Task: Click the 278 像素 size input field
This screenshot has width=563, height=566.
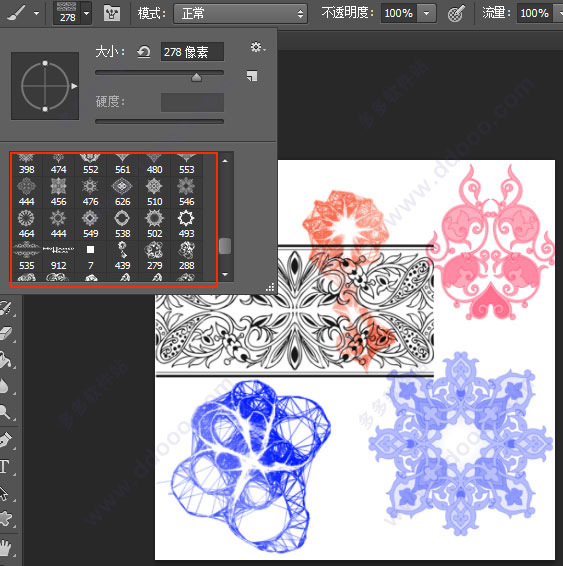Action: 192,52
